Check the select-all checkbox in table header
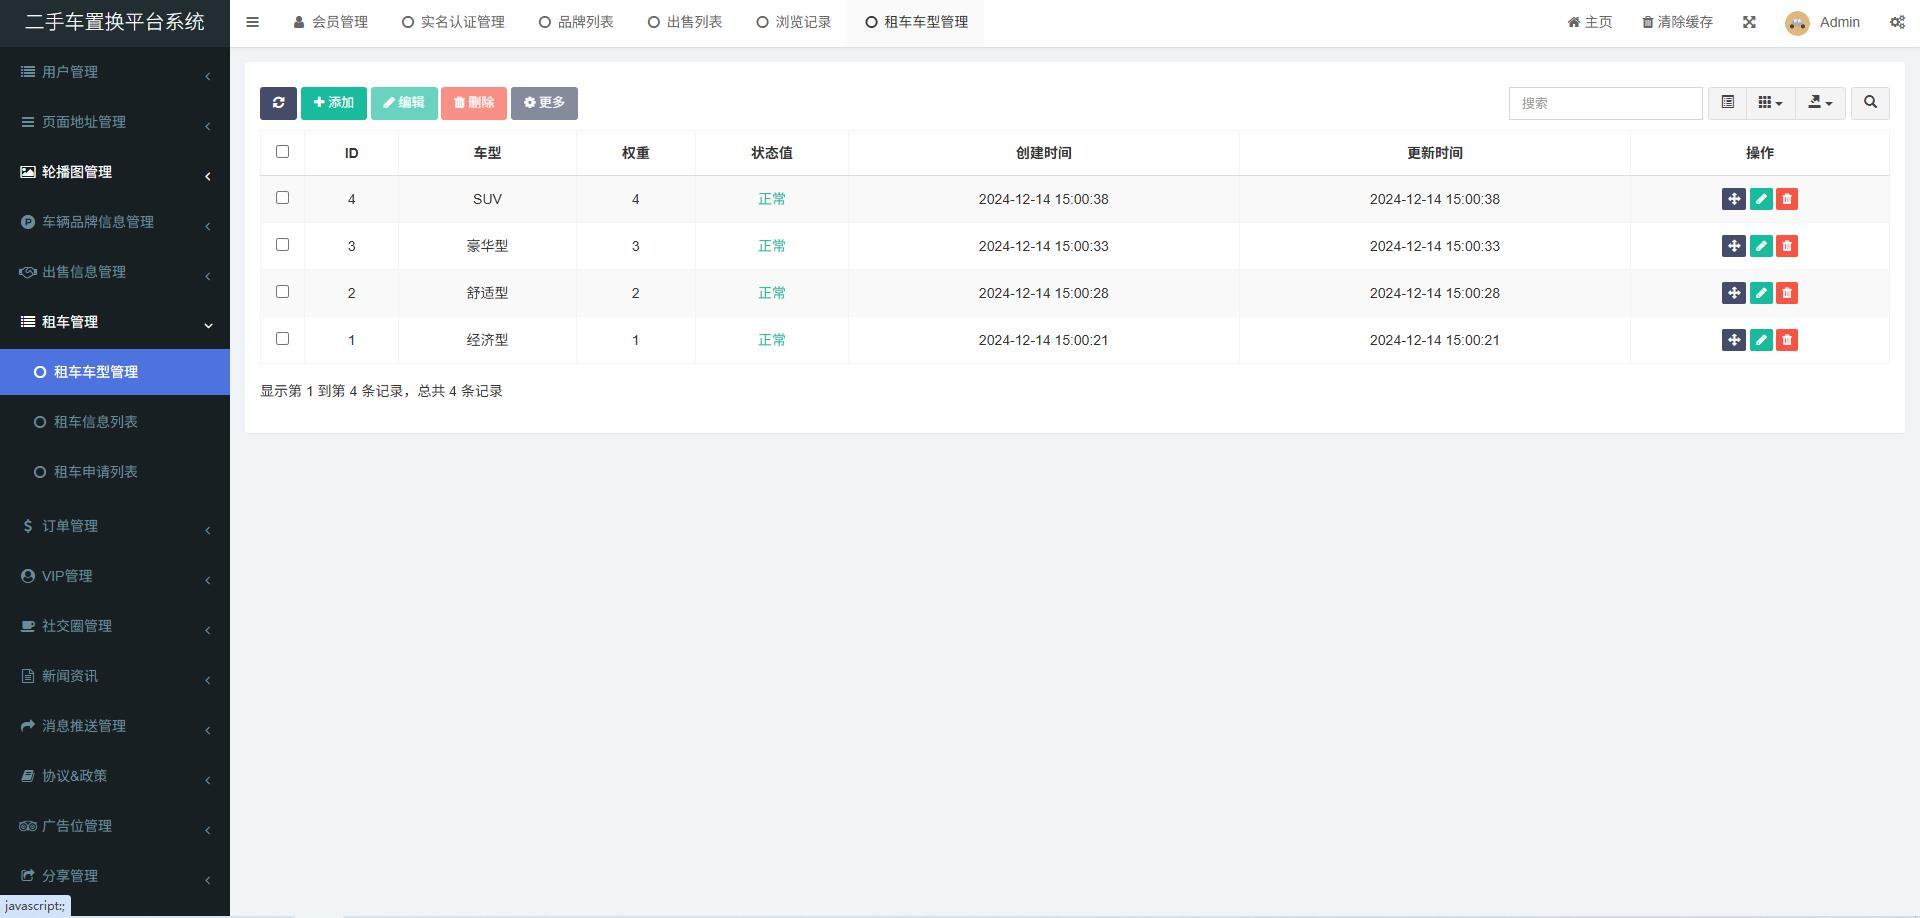The height and width of the screenshot is (918, 1920). click(282, 152)
